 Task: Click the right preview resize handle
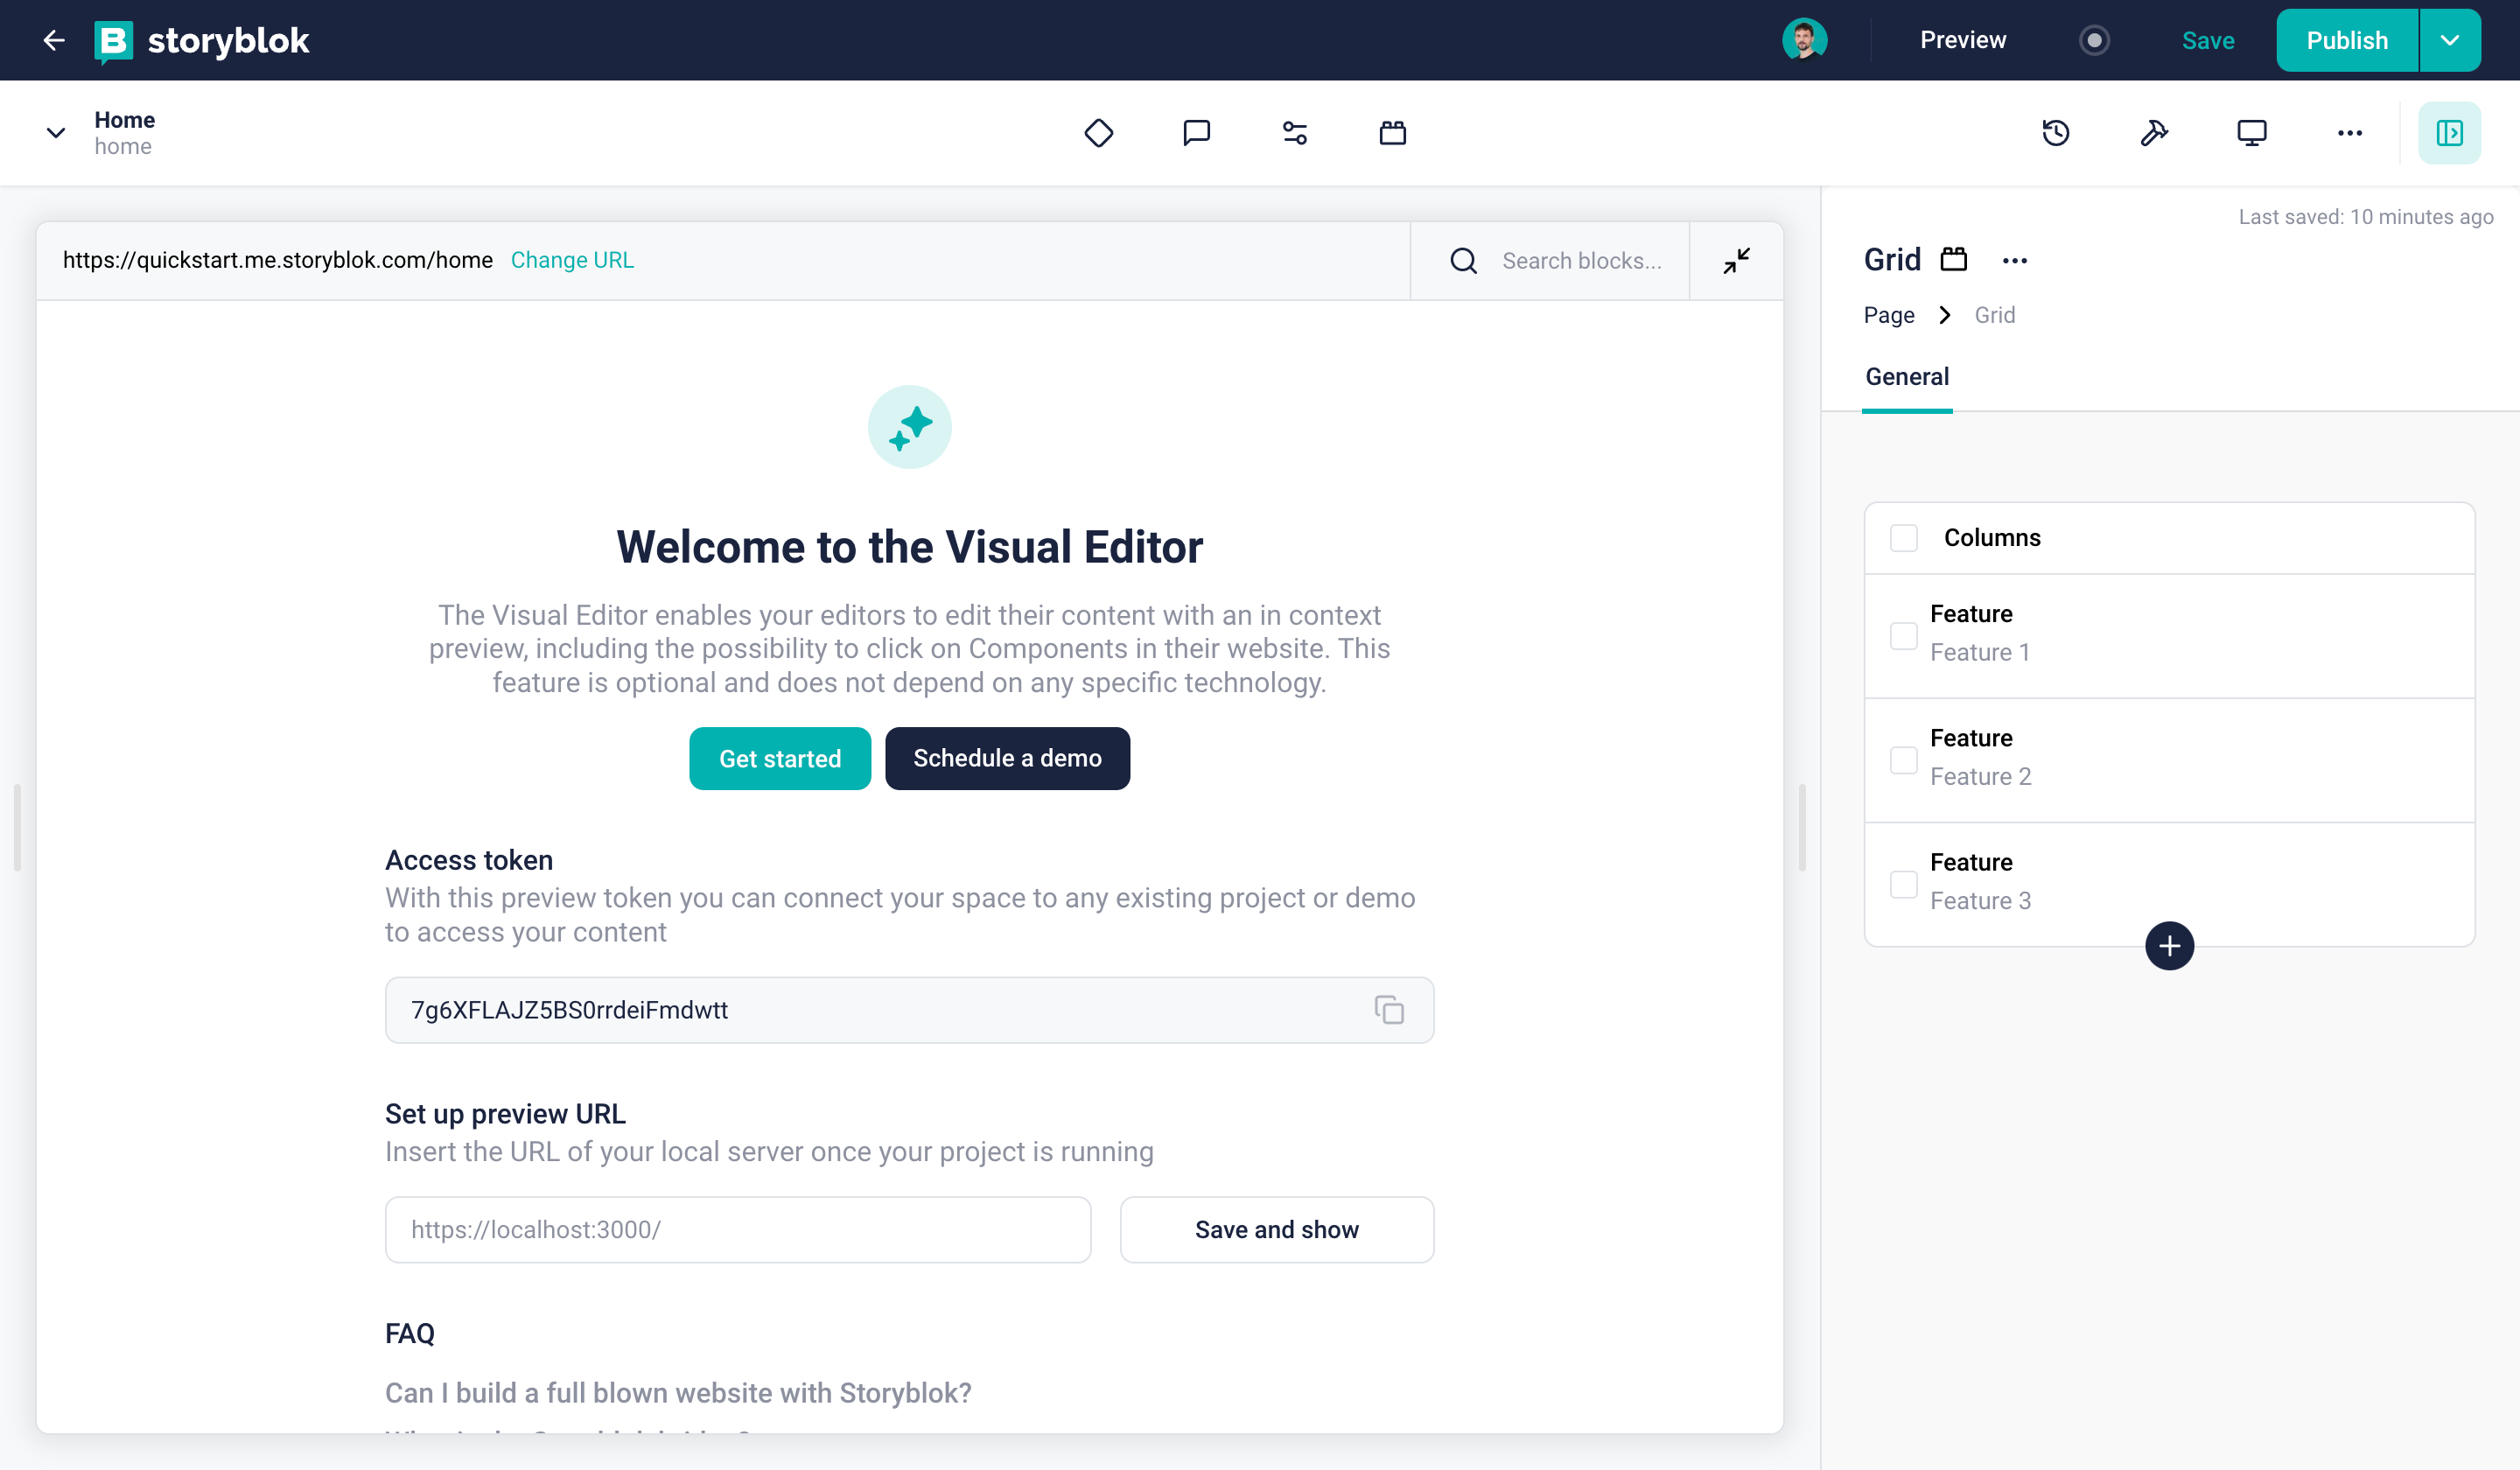[1802, 827]
